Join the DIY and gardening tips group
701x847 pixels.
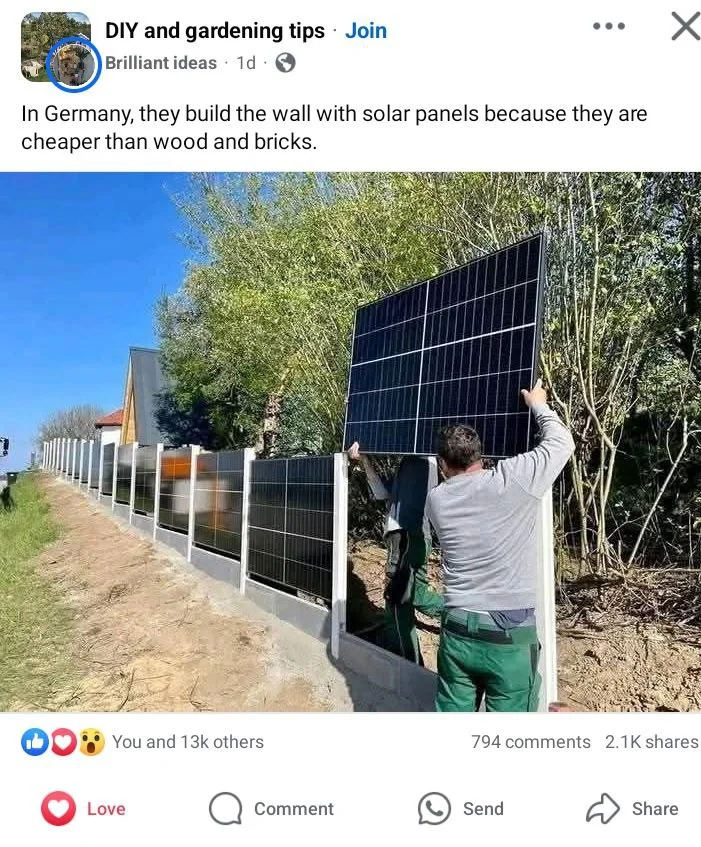click(x=366, y=31)
